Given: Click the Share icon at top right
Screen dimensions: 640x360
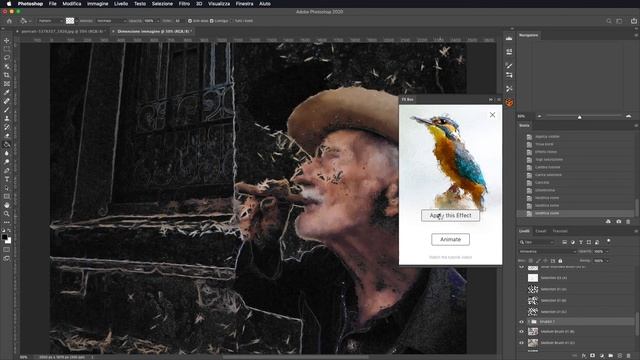Looking at the screenshot, I should [x=634, y=21].
